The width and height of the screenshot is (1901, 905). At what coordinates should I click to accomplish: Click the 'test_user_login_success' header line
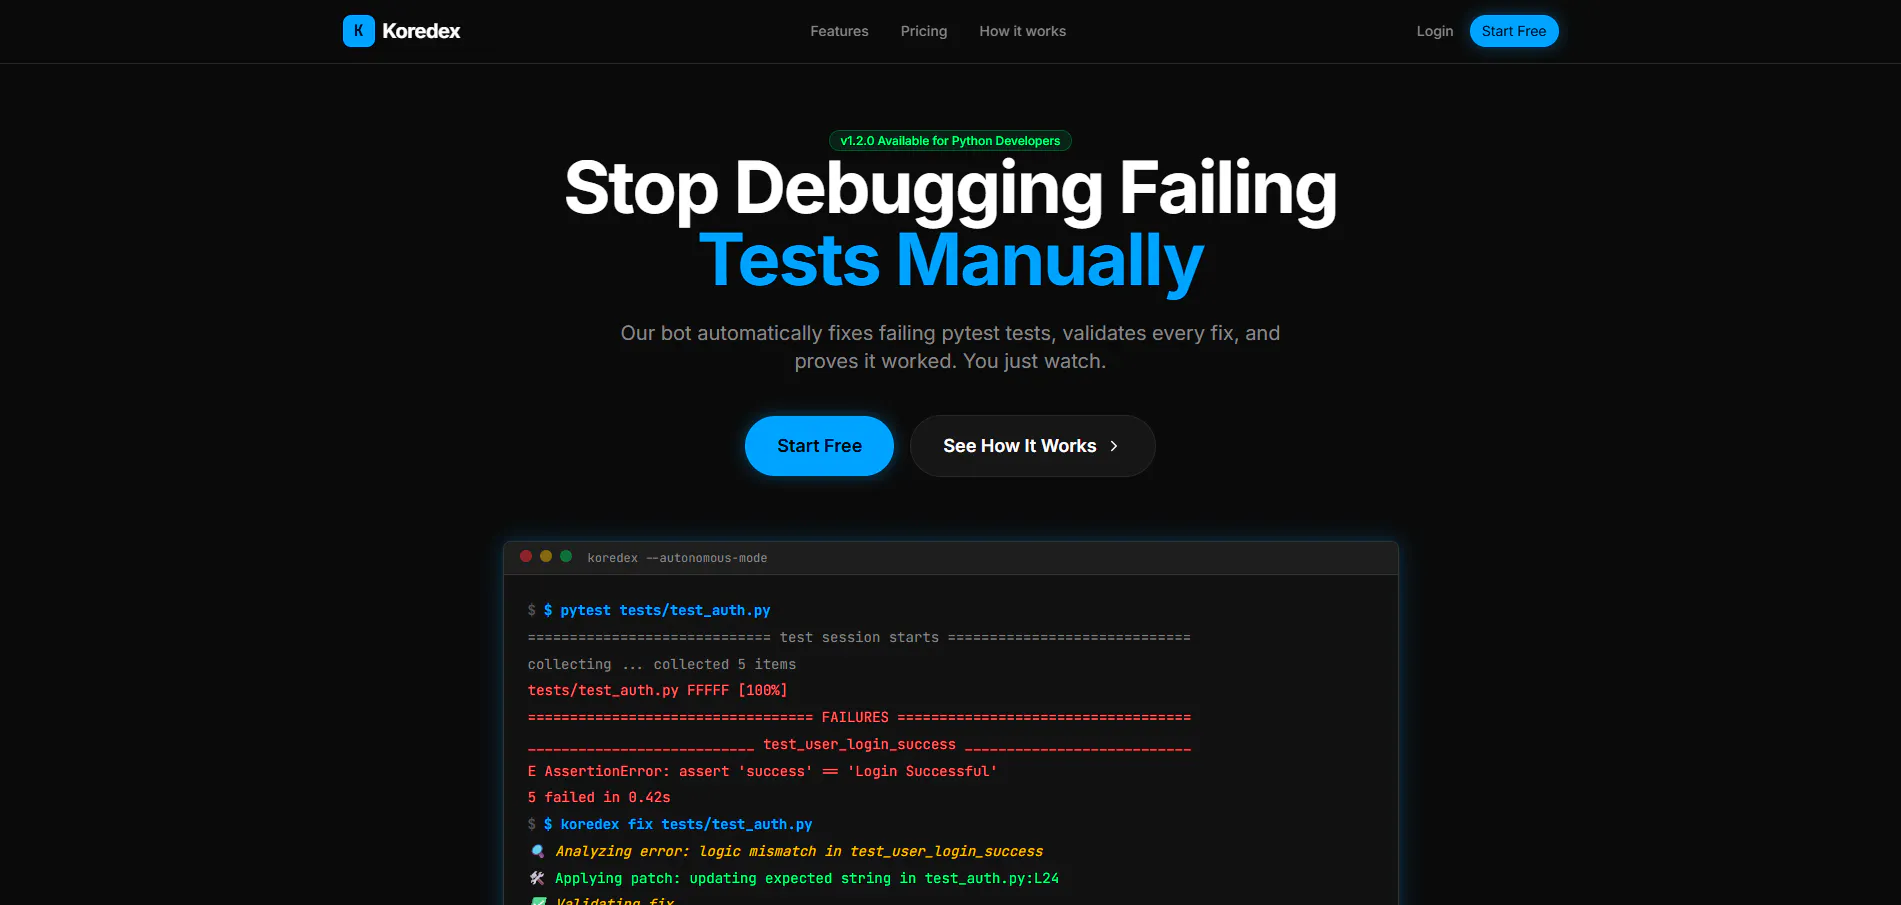tap(859, 744)
